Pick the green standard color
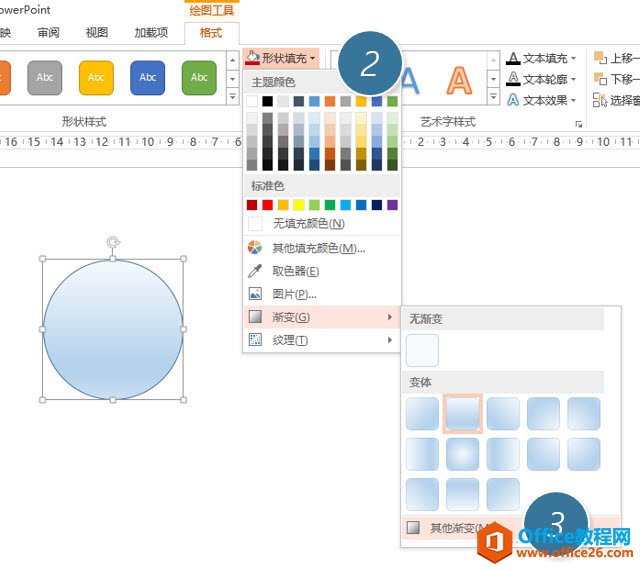 (x=330, y=205)
